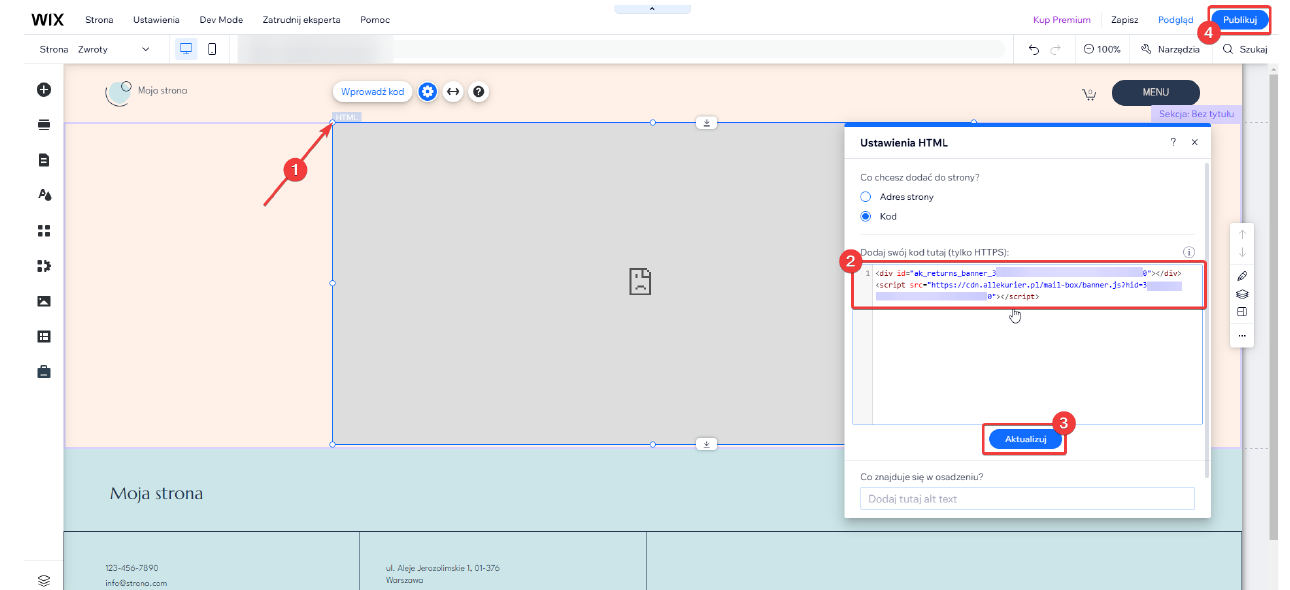1290x590 pixels.
Task: Open the Site Design text-and-drop icon
Action: point(44,195)
